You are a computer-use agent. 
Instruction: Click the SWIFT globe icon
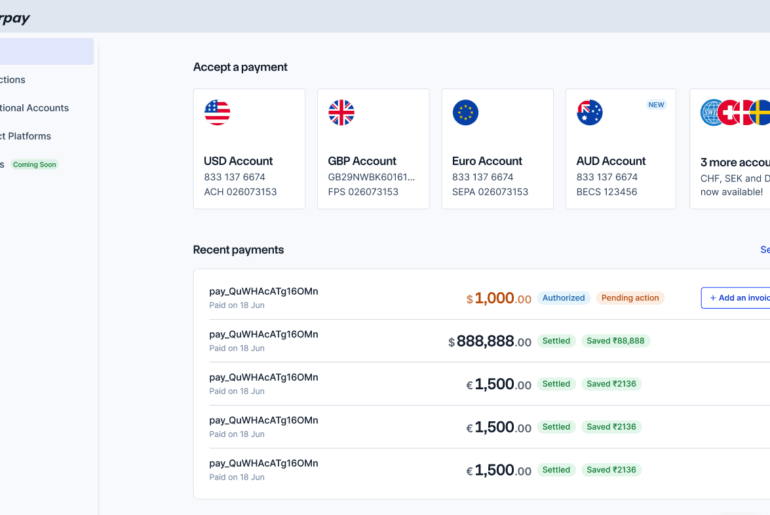712,113
